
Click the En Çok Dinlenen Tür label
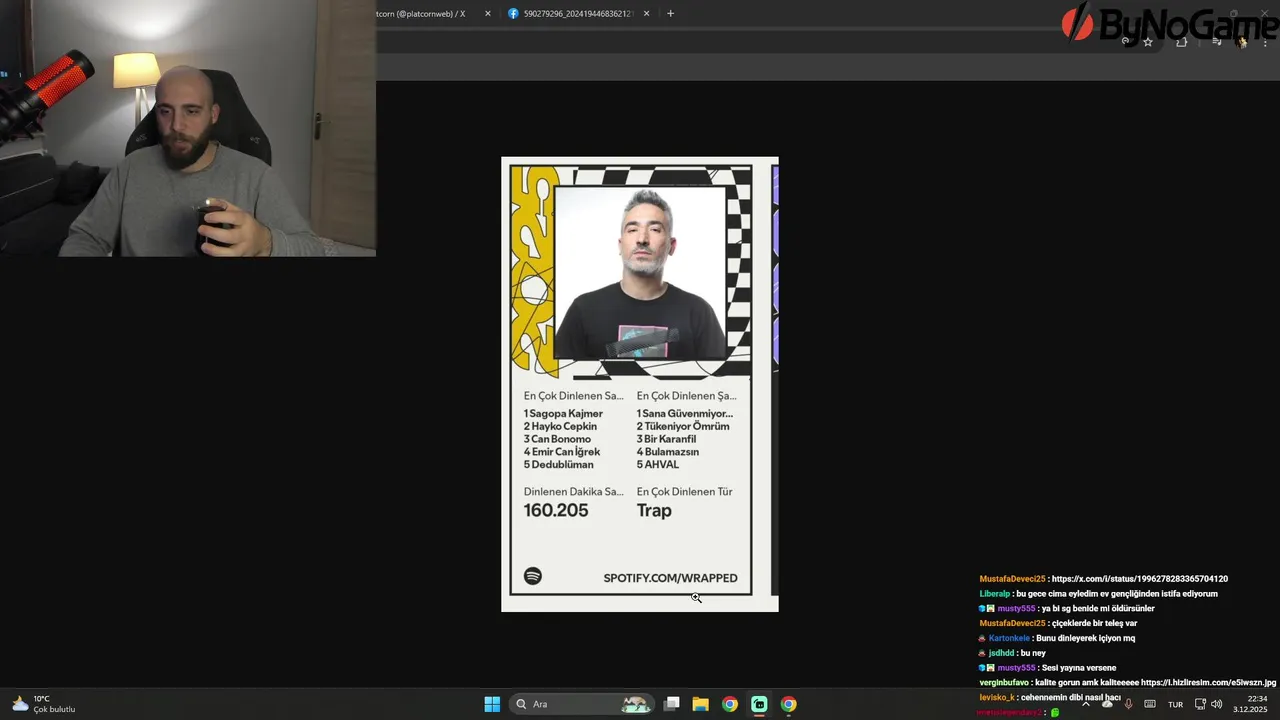pos(684,492)
